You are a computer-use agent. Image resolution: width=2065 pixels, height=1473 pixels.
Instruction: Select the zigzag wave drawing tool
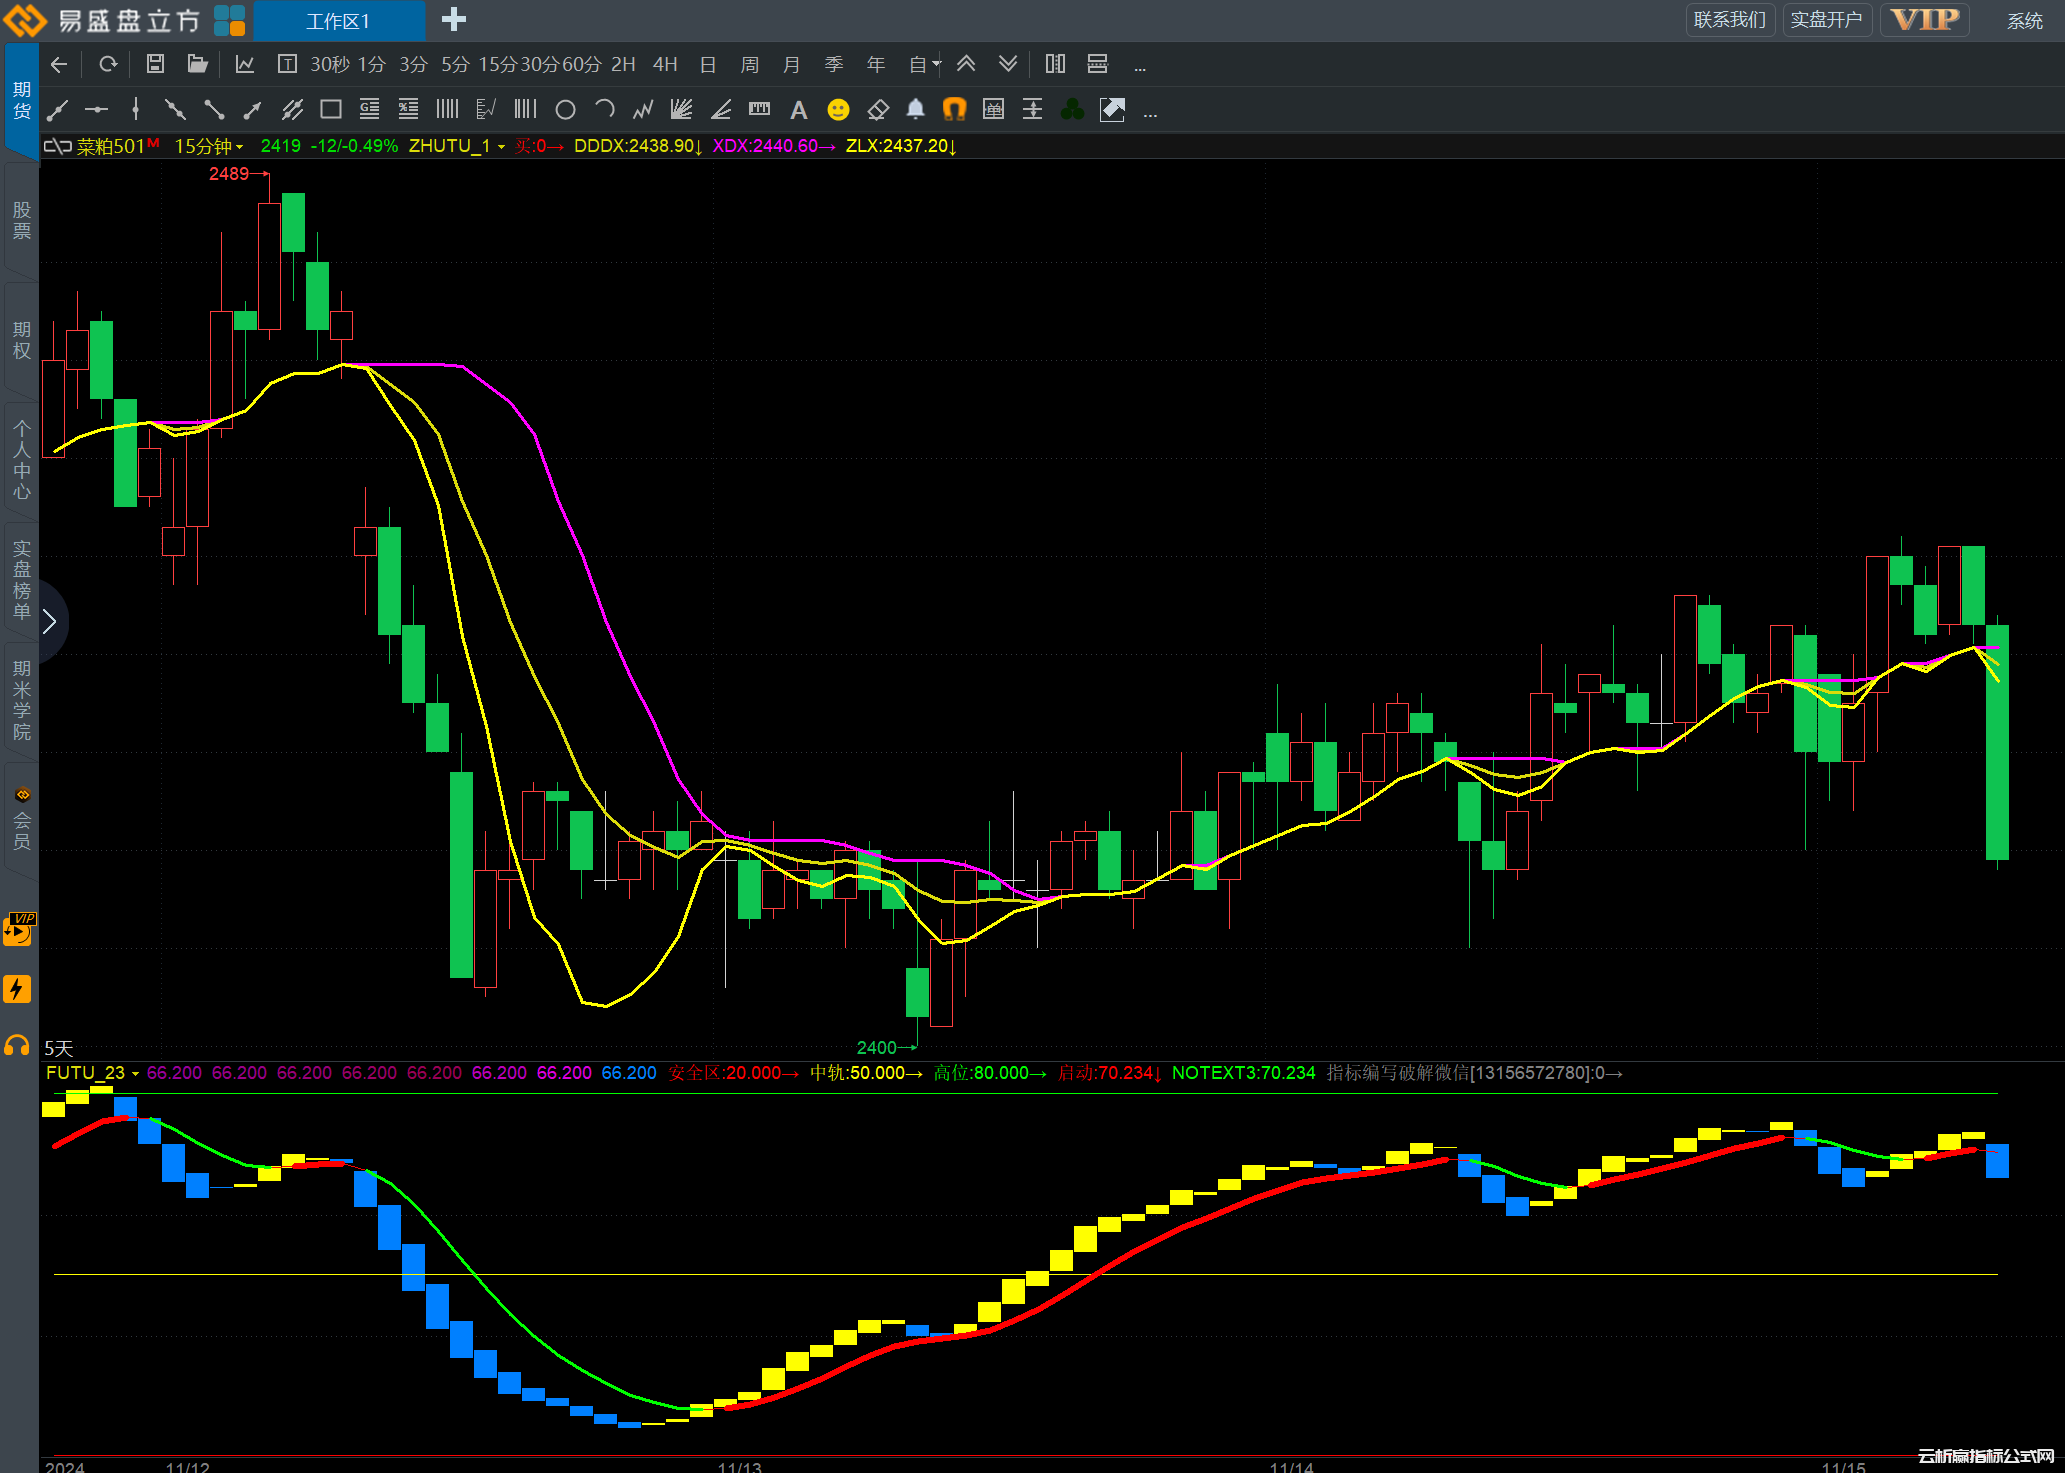[x=643, y=110]
